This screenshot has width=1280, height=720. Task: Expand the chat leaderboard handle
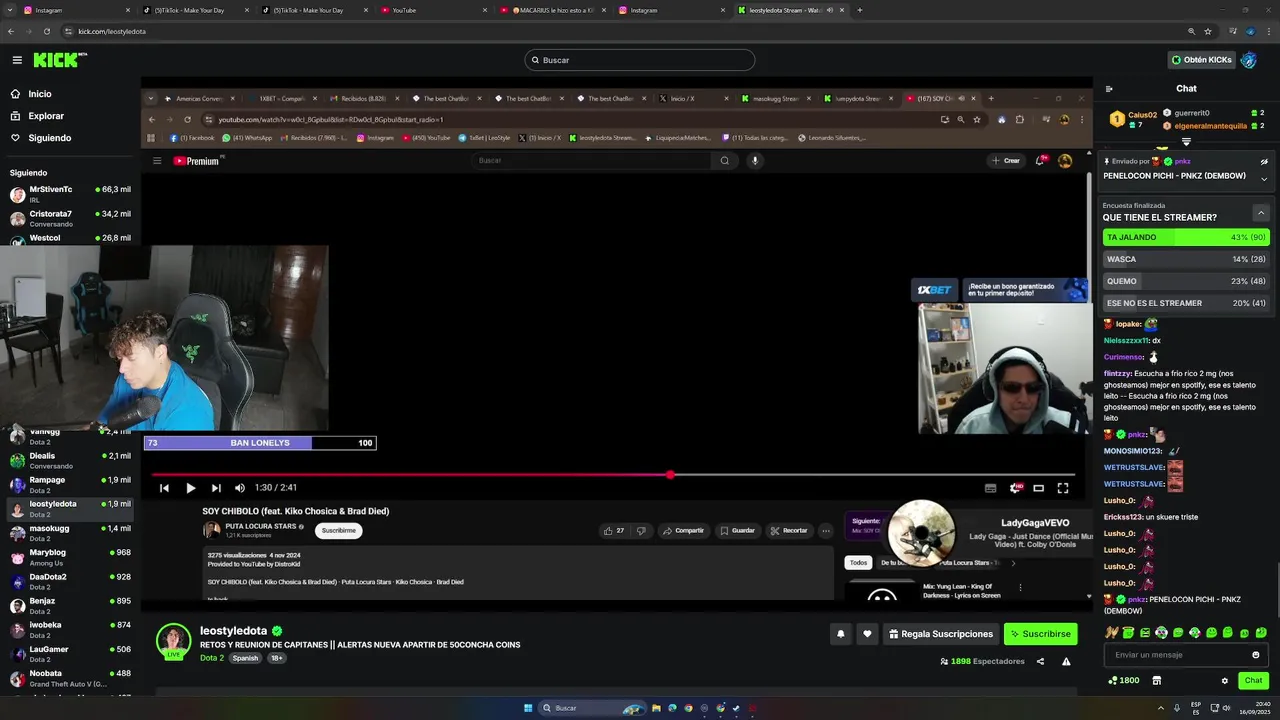1186,142
